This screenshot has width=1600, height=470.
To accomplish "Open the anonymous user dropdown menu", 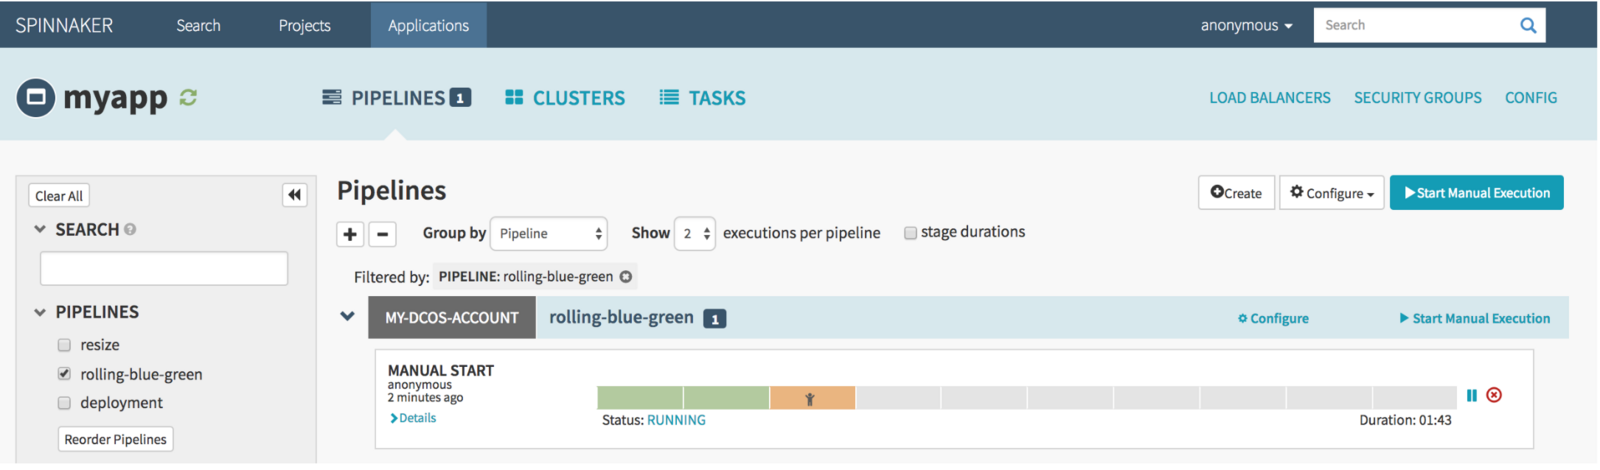I will coord(1246,25).
